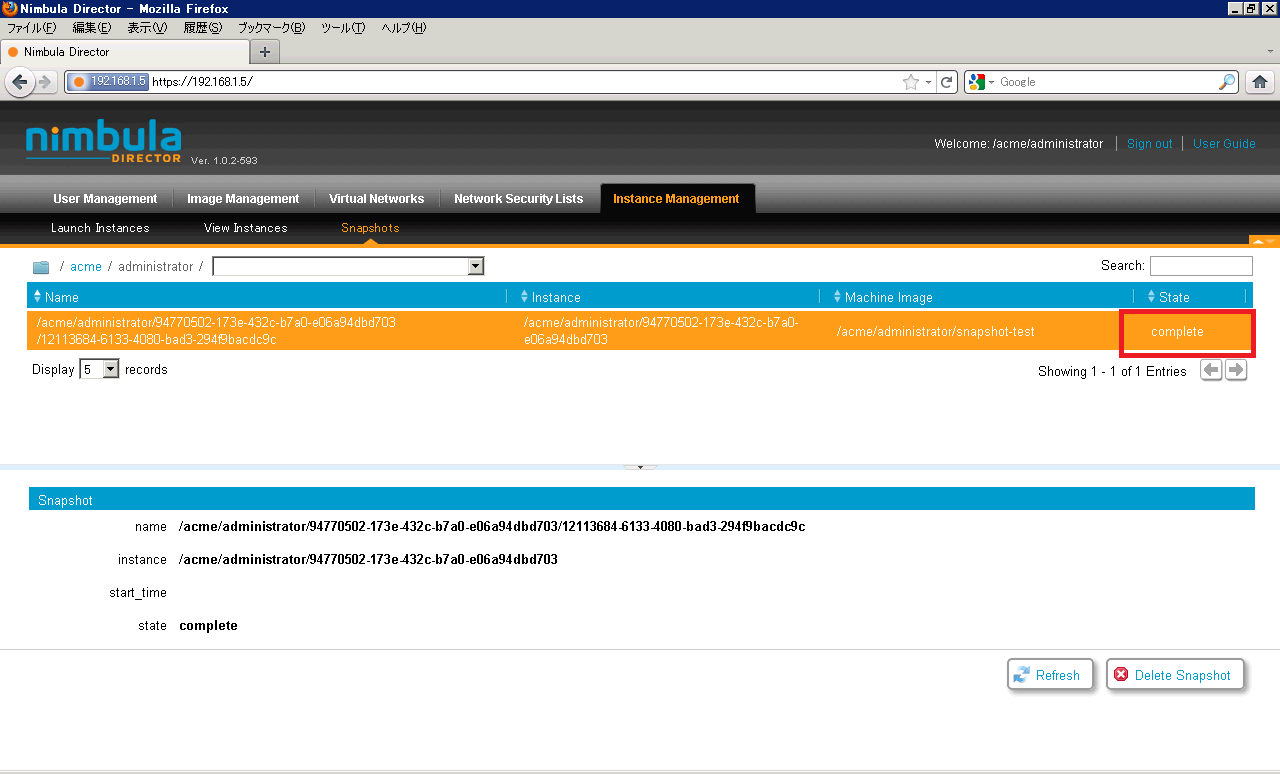This screenshot has width=1280, height=774.
Task: Sort the table by State column
Action: pos(1191,297)
